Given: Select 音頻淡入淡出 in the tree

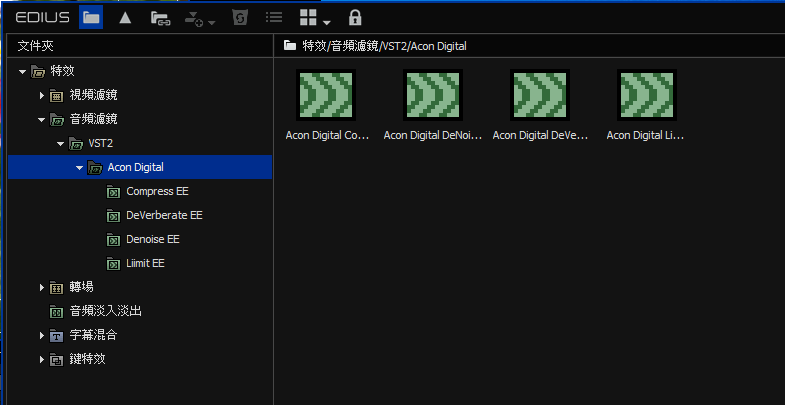Looking at the screenshot, I should [106, 311].
